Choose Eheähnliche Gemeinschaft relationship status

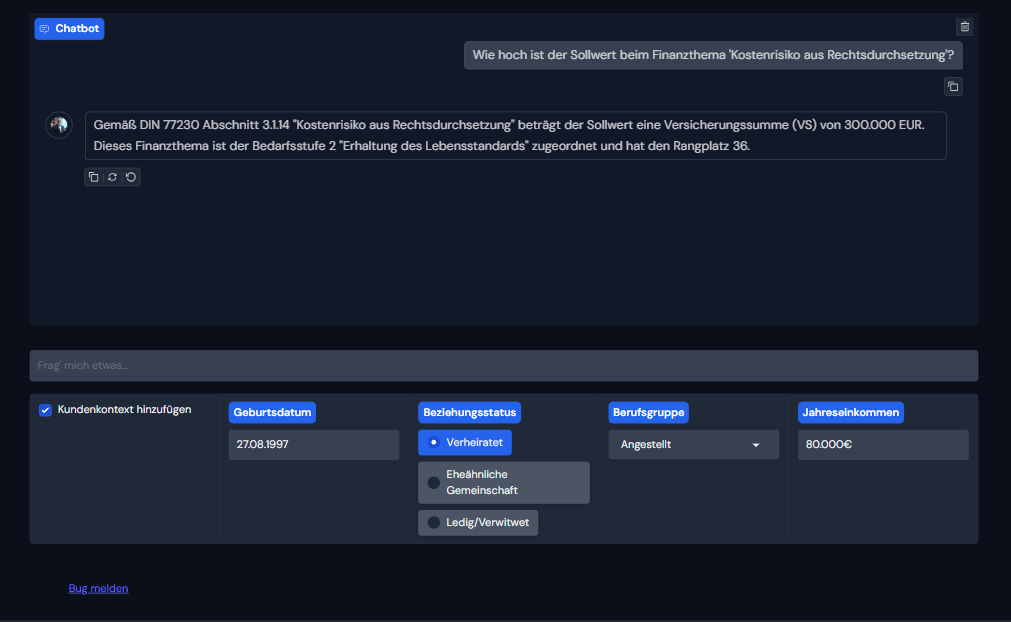point(433,482)
